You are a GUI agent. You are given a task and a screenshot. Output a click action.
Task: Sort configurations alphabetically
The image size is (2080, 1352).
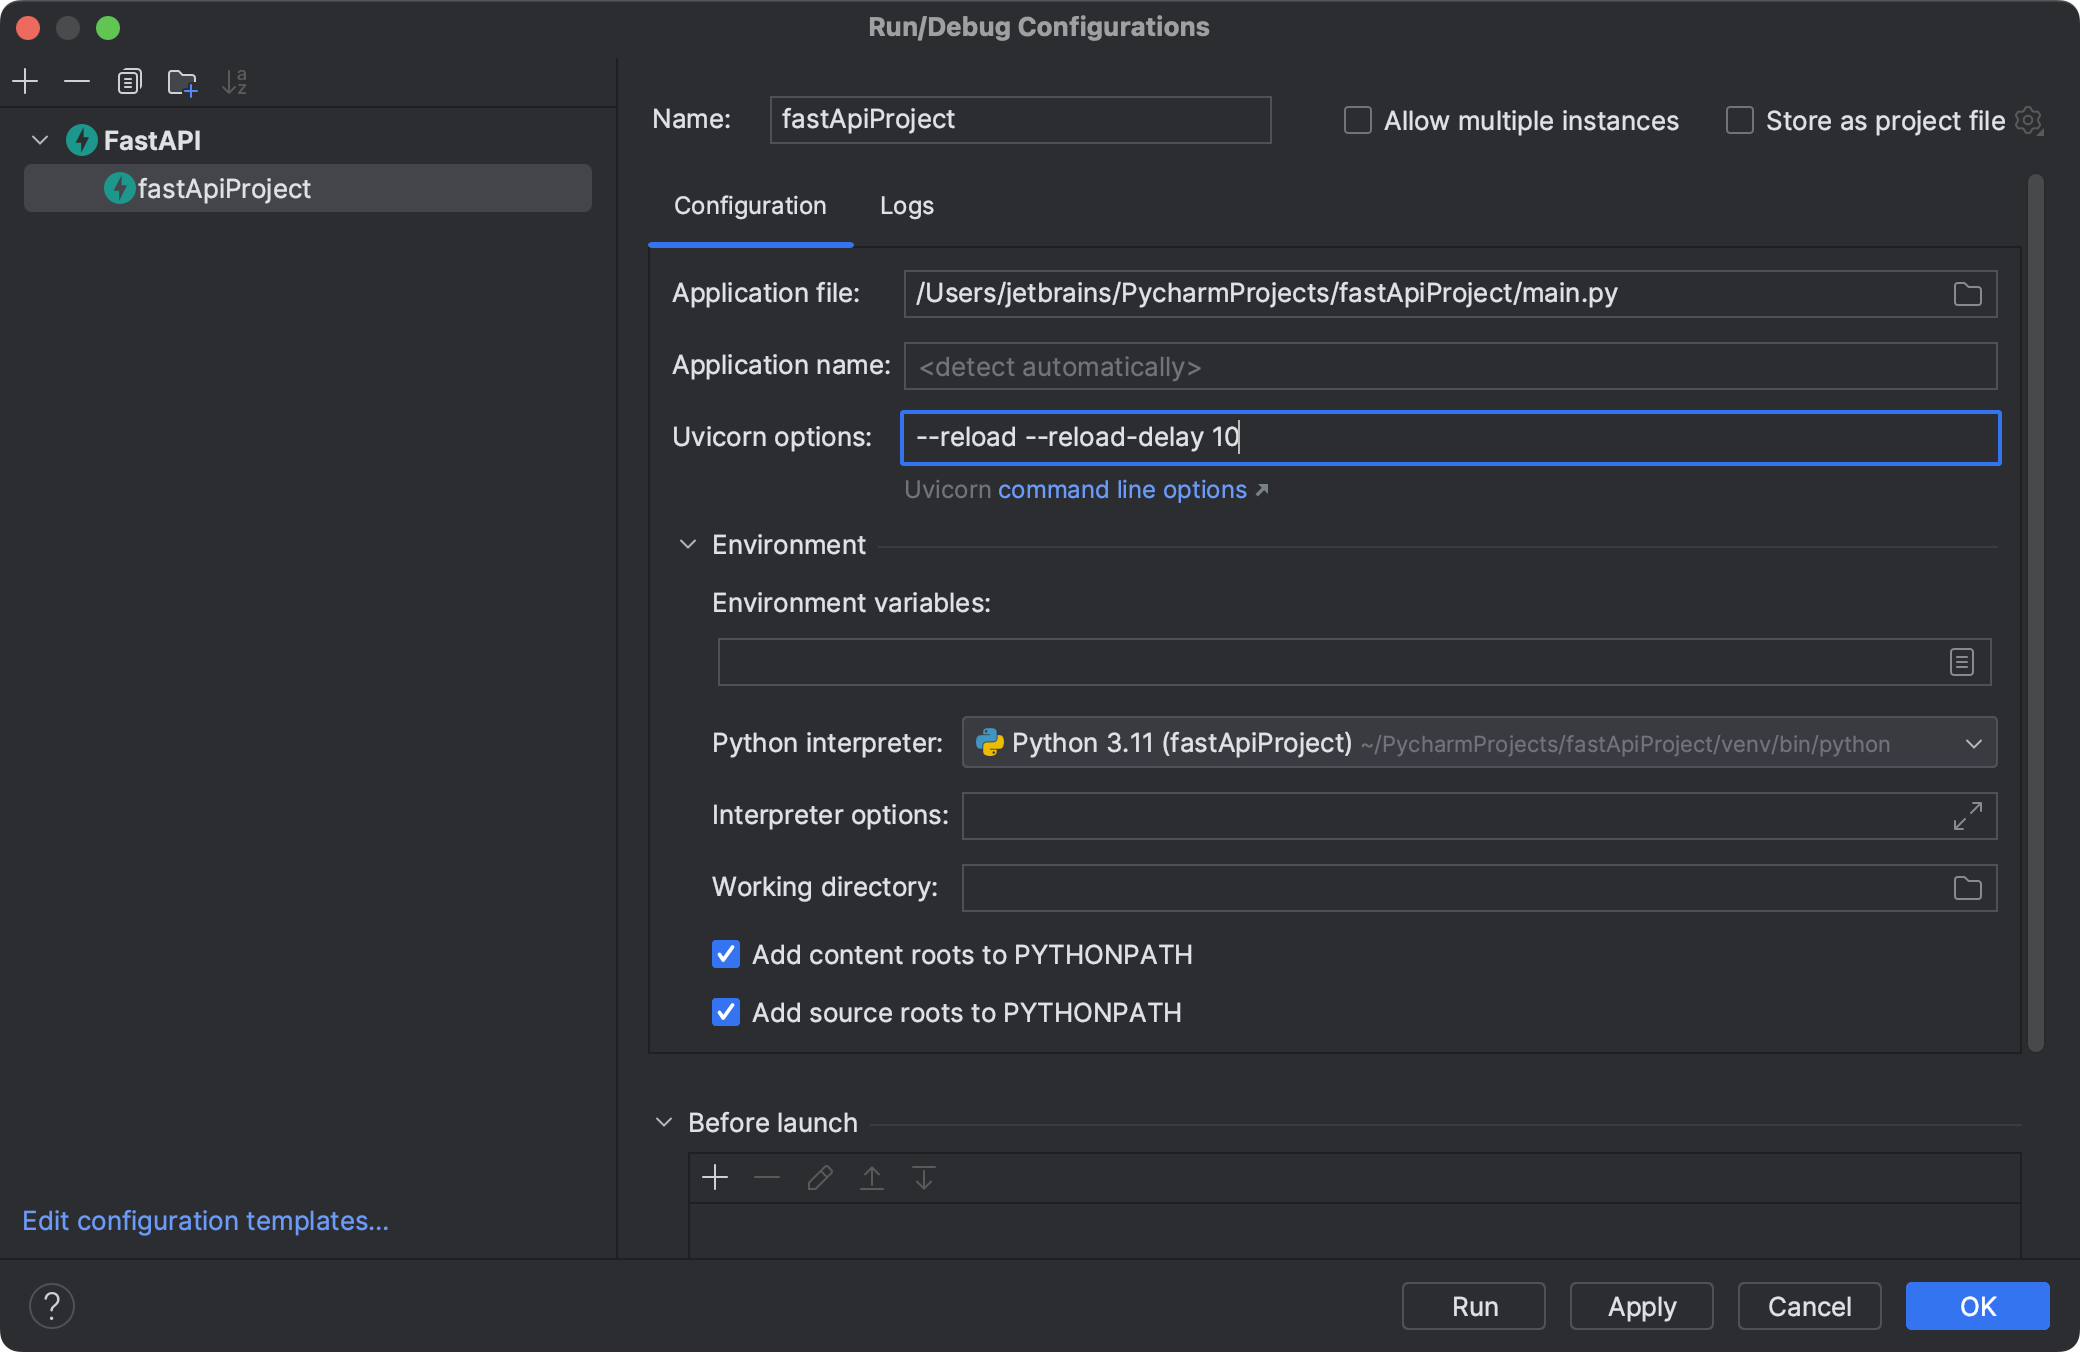pyautogui.click(x=235, y=82)
